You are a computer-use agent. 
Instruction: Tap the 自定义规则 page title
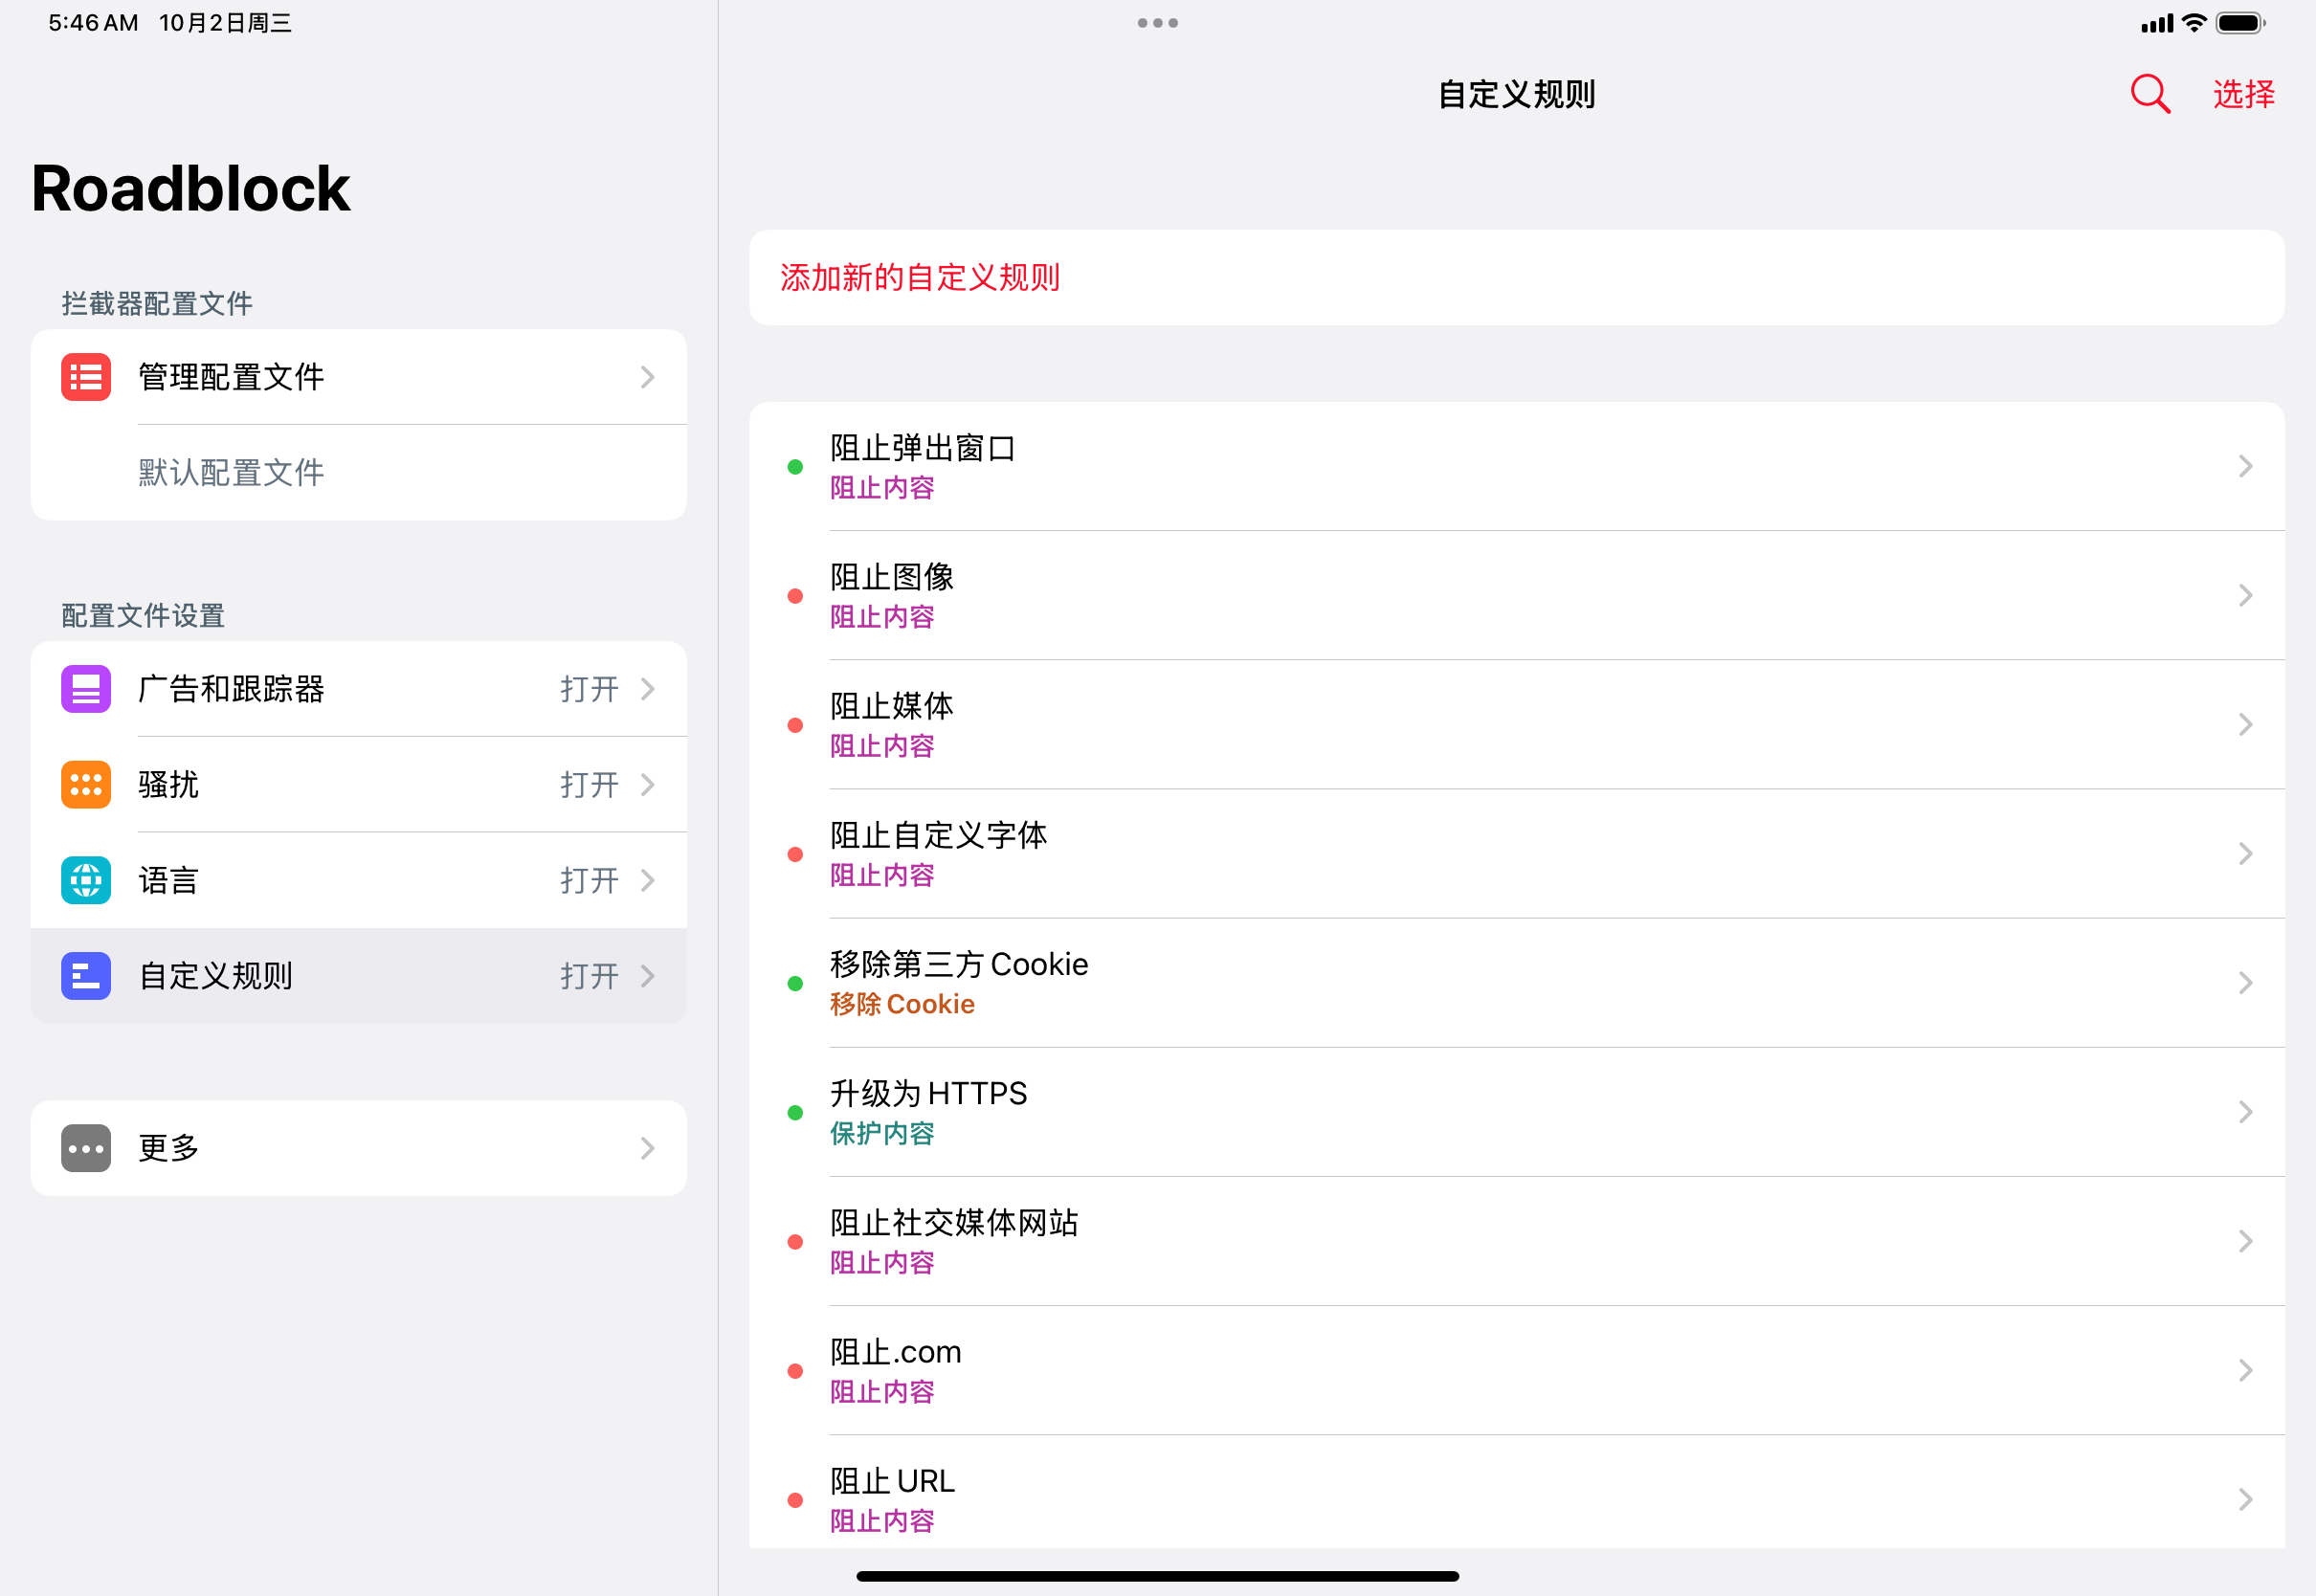click(x=1516, y=94)
